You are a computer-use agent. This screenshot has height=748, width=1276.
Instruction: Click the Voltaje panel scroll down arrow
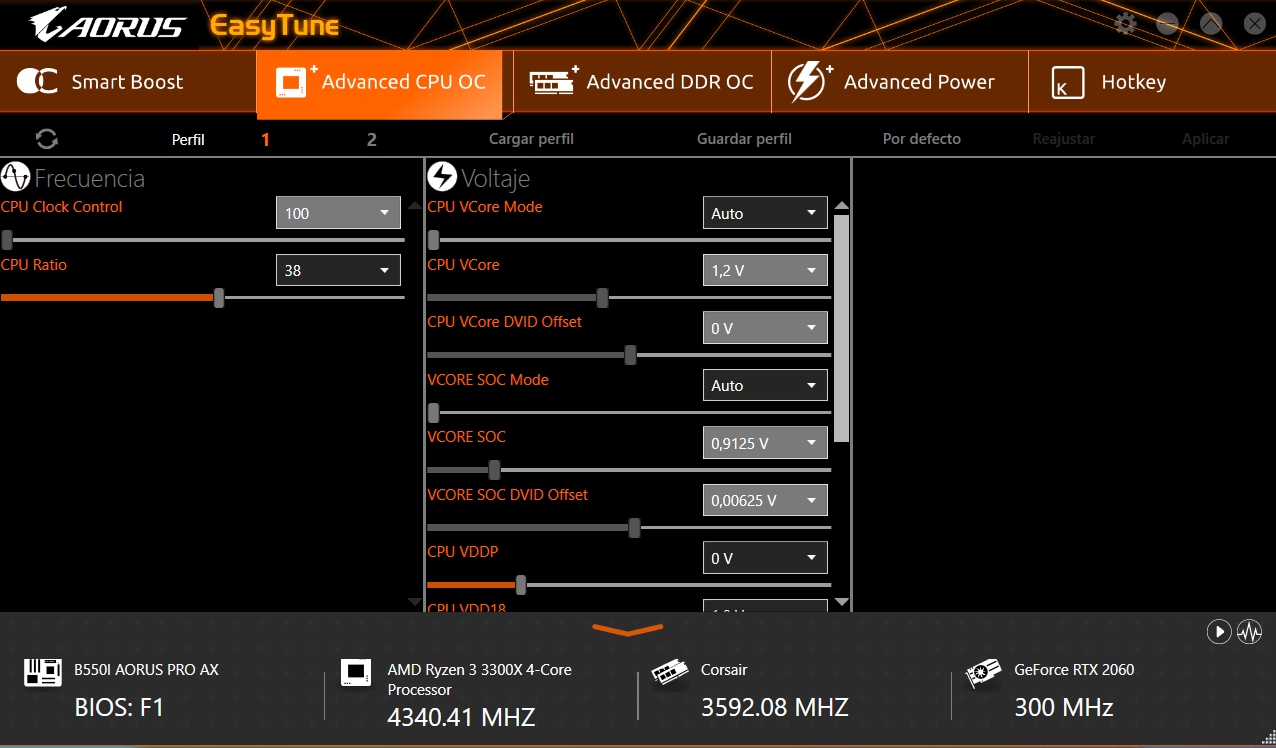[842, 602]
